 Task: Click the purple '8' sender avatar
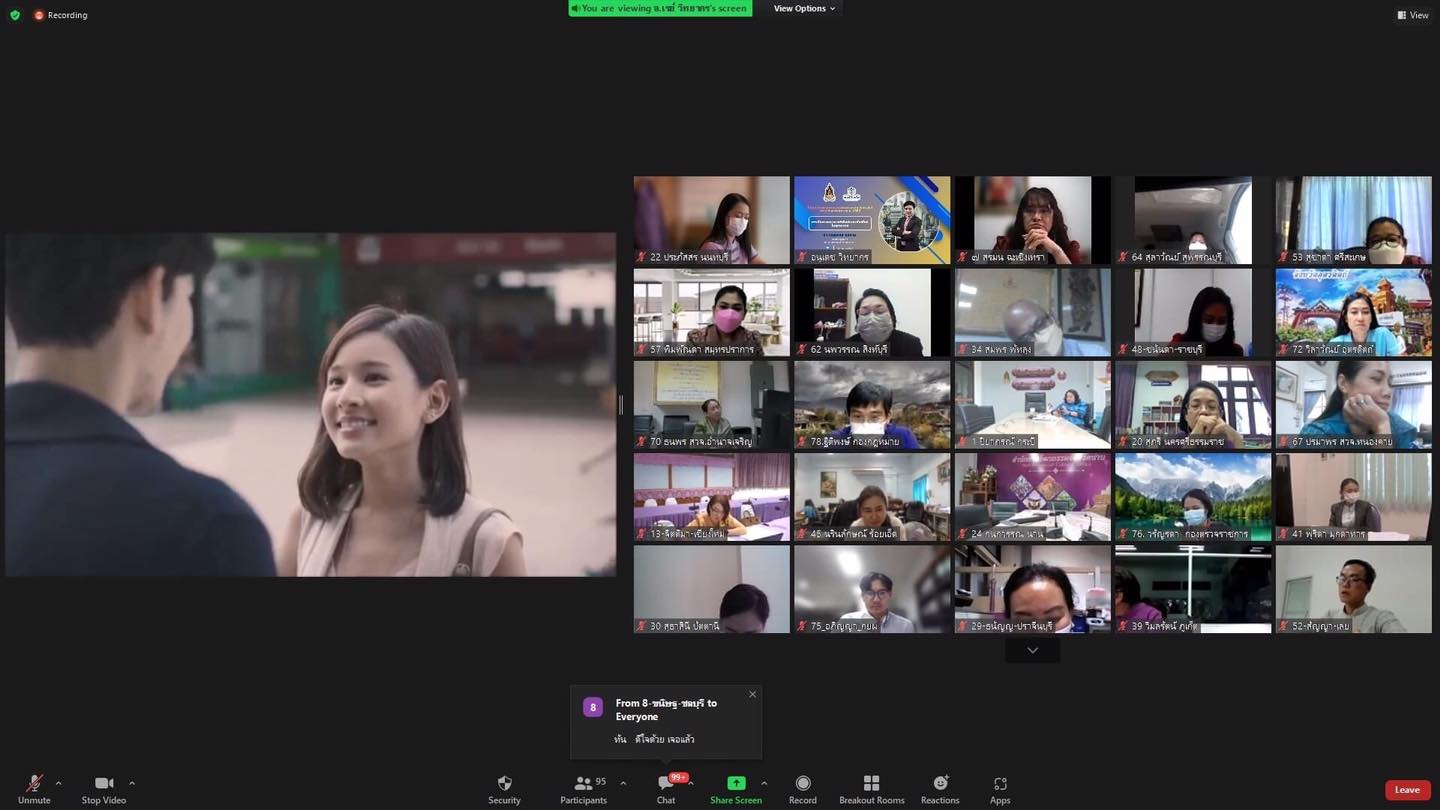point(593,707)
